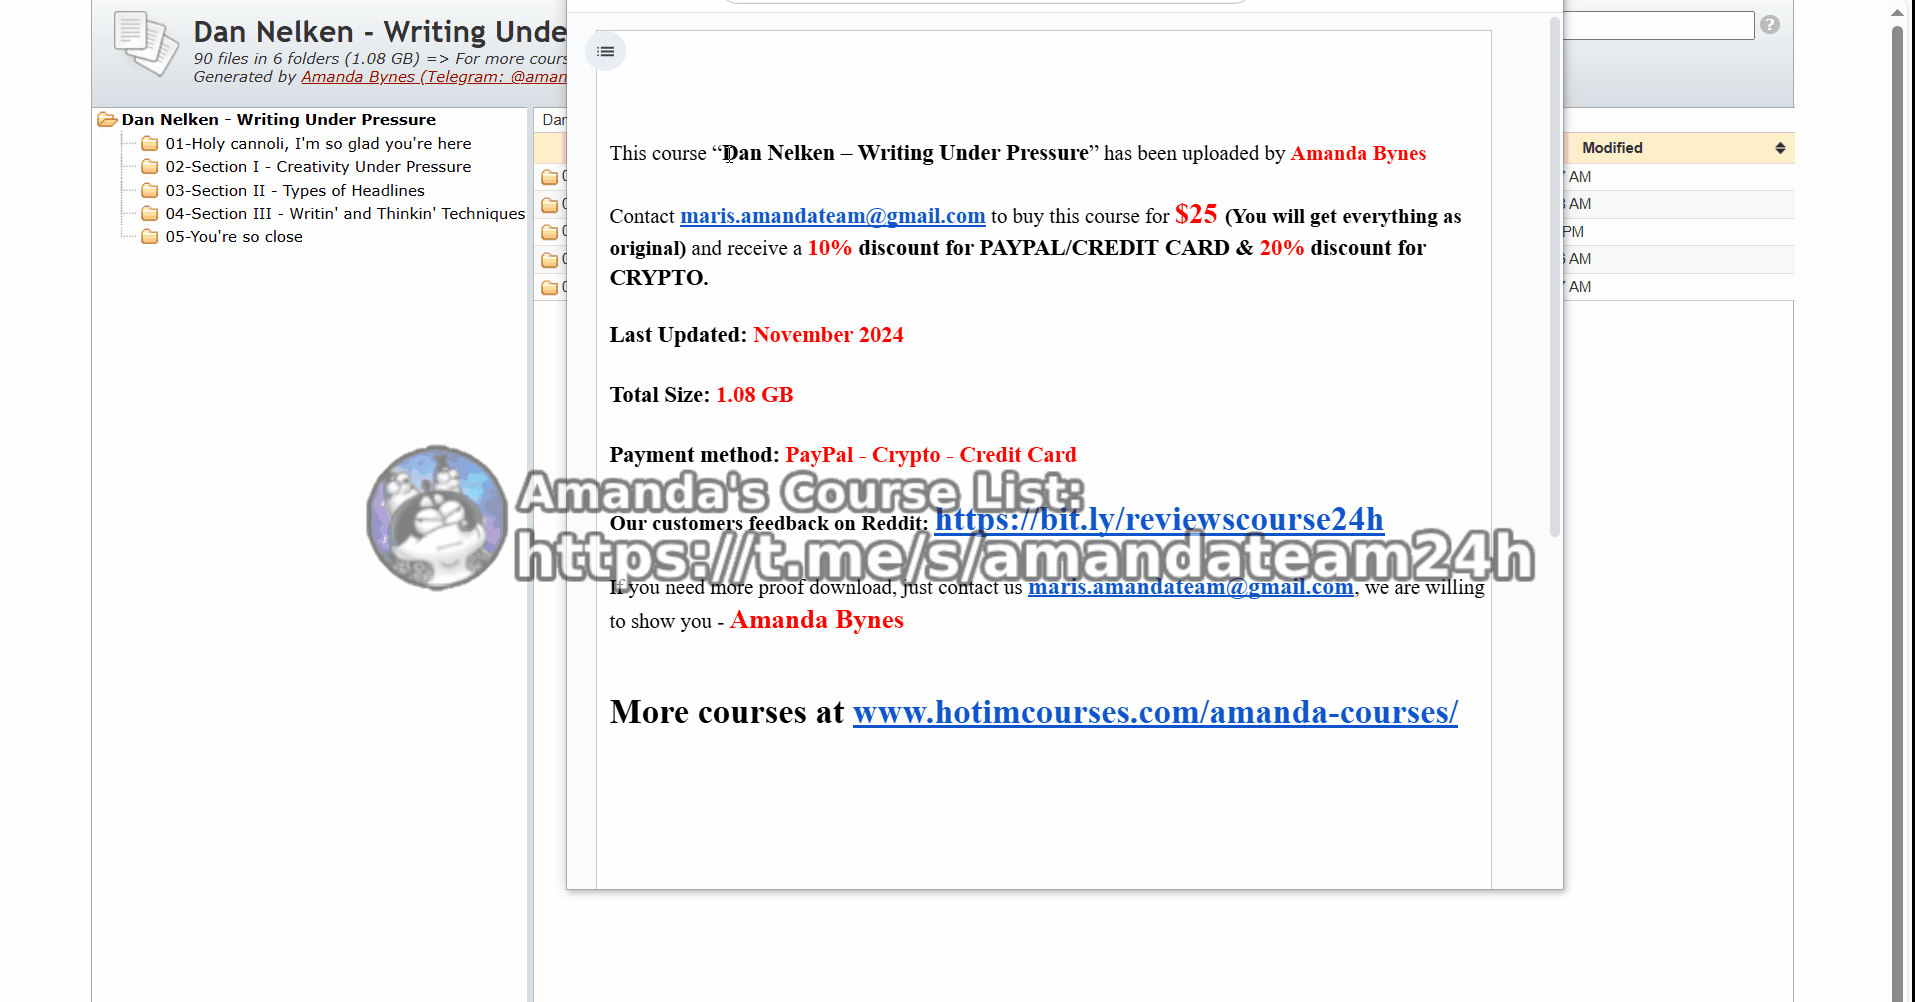Open folder 01-Holy cannoli in tree
This screenshot has height=1002, width=1915.
click(x=318, y=144)
